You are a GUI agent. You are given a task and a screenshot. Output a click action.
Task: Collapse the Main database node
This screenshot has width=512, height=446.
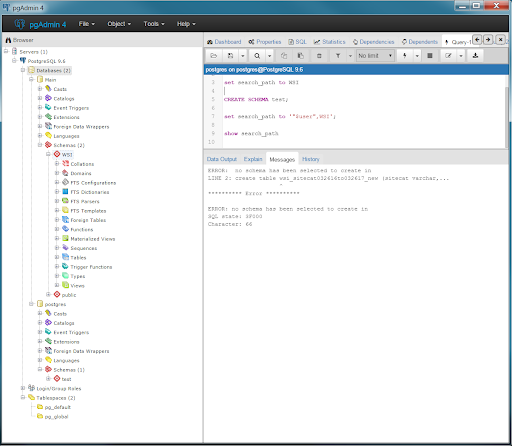[31, 79]
